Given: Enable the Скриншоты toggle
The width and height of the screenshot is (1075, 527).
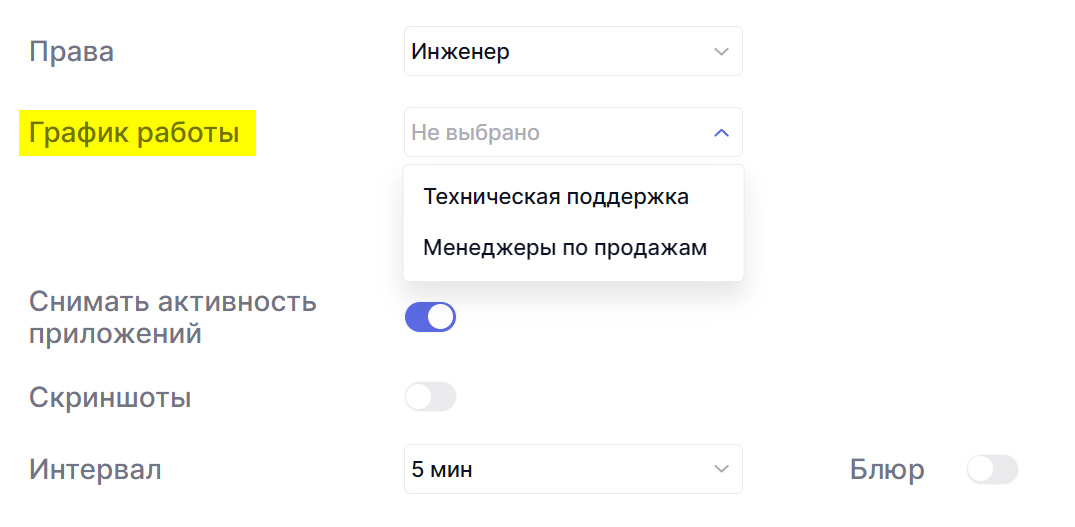Looking at the screenshot, I should click(430, 397).
